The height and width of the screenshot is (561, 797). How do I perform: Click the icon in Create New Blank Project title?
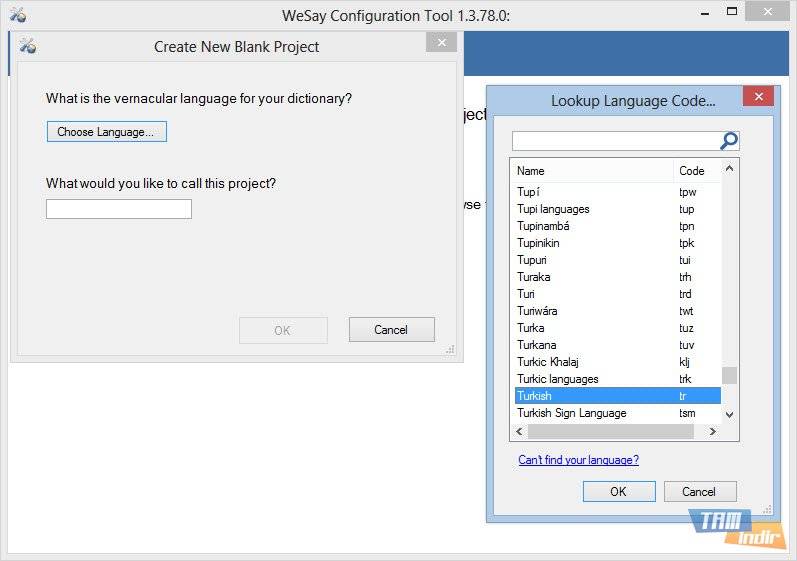pos(27,46)
